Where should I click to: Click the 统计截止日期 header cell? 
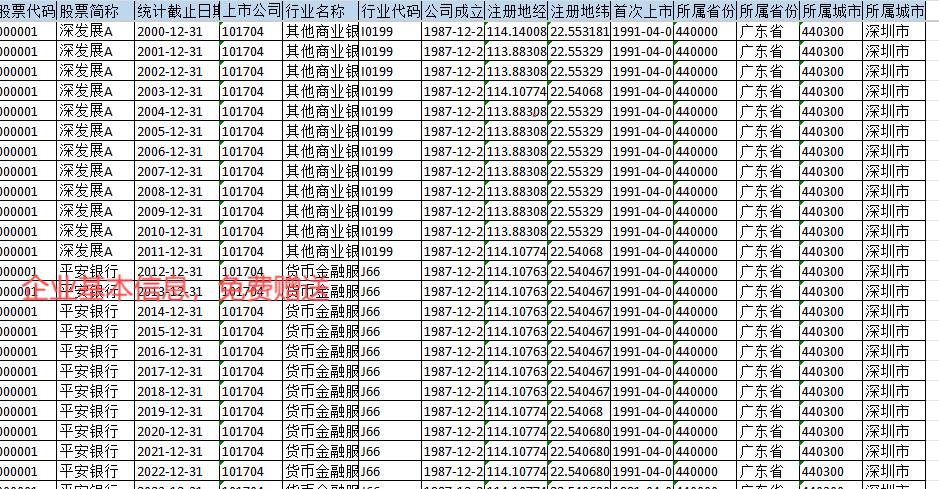point(177,11)
